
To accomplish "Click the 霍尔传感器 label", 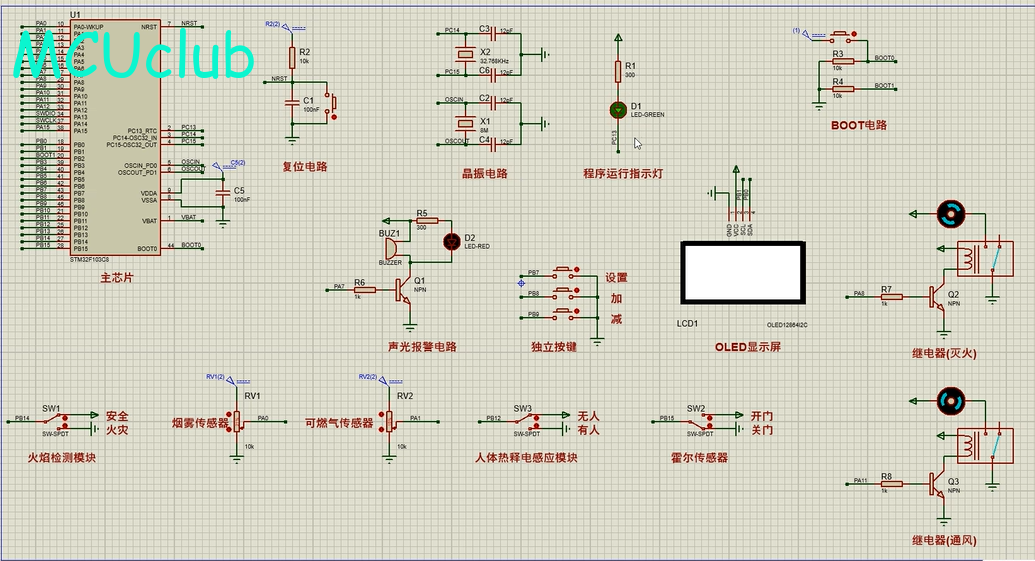I will (699, 457).
